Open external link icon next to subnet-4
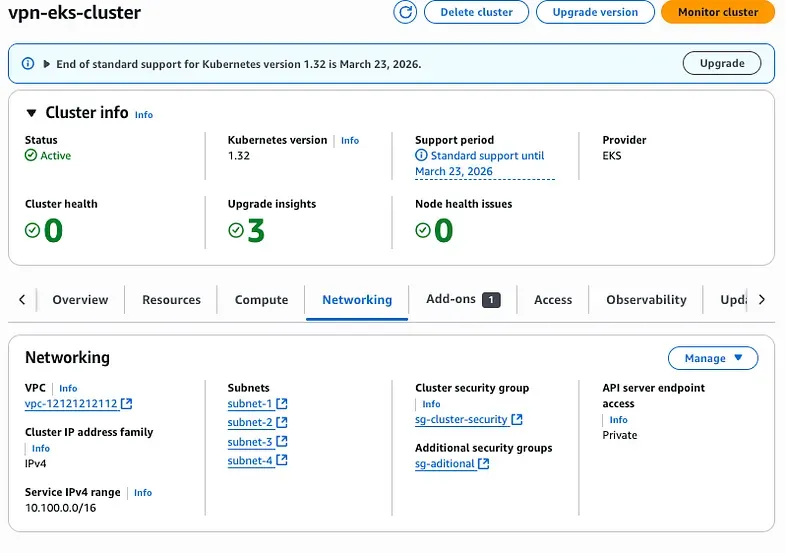The image size is (786, 553). coord(282,461)
